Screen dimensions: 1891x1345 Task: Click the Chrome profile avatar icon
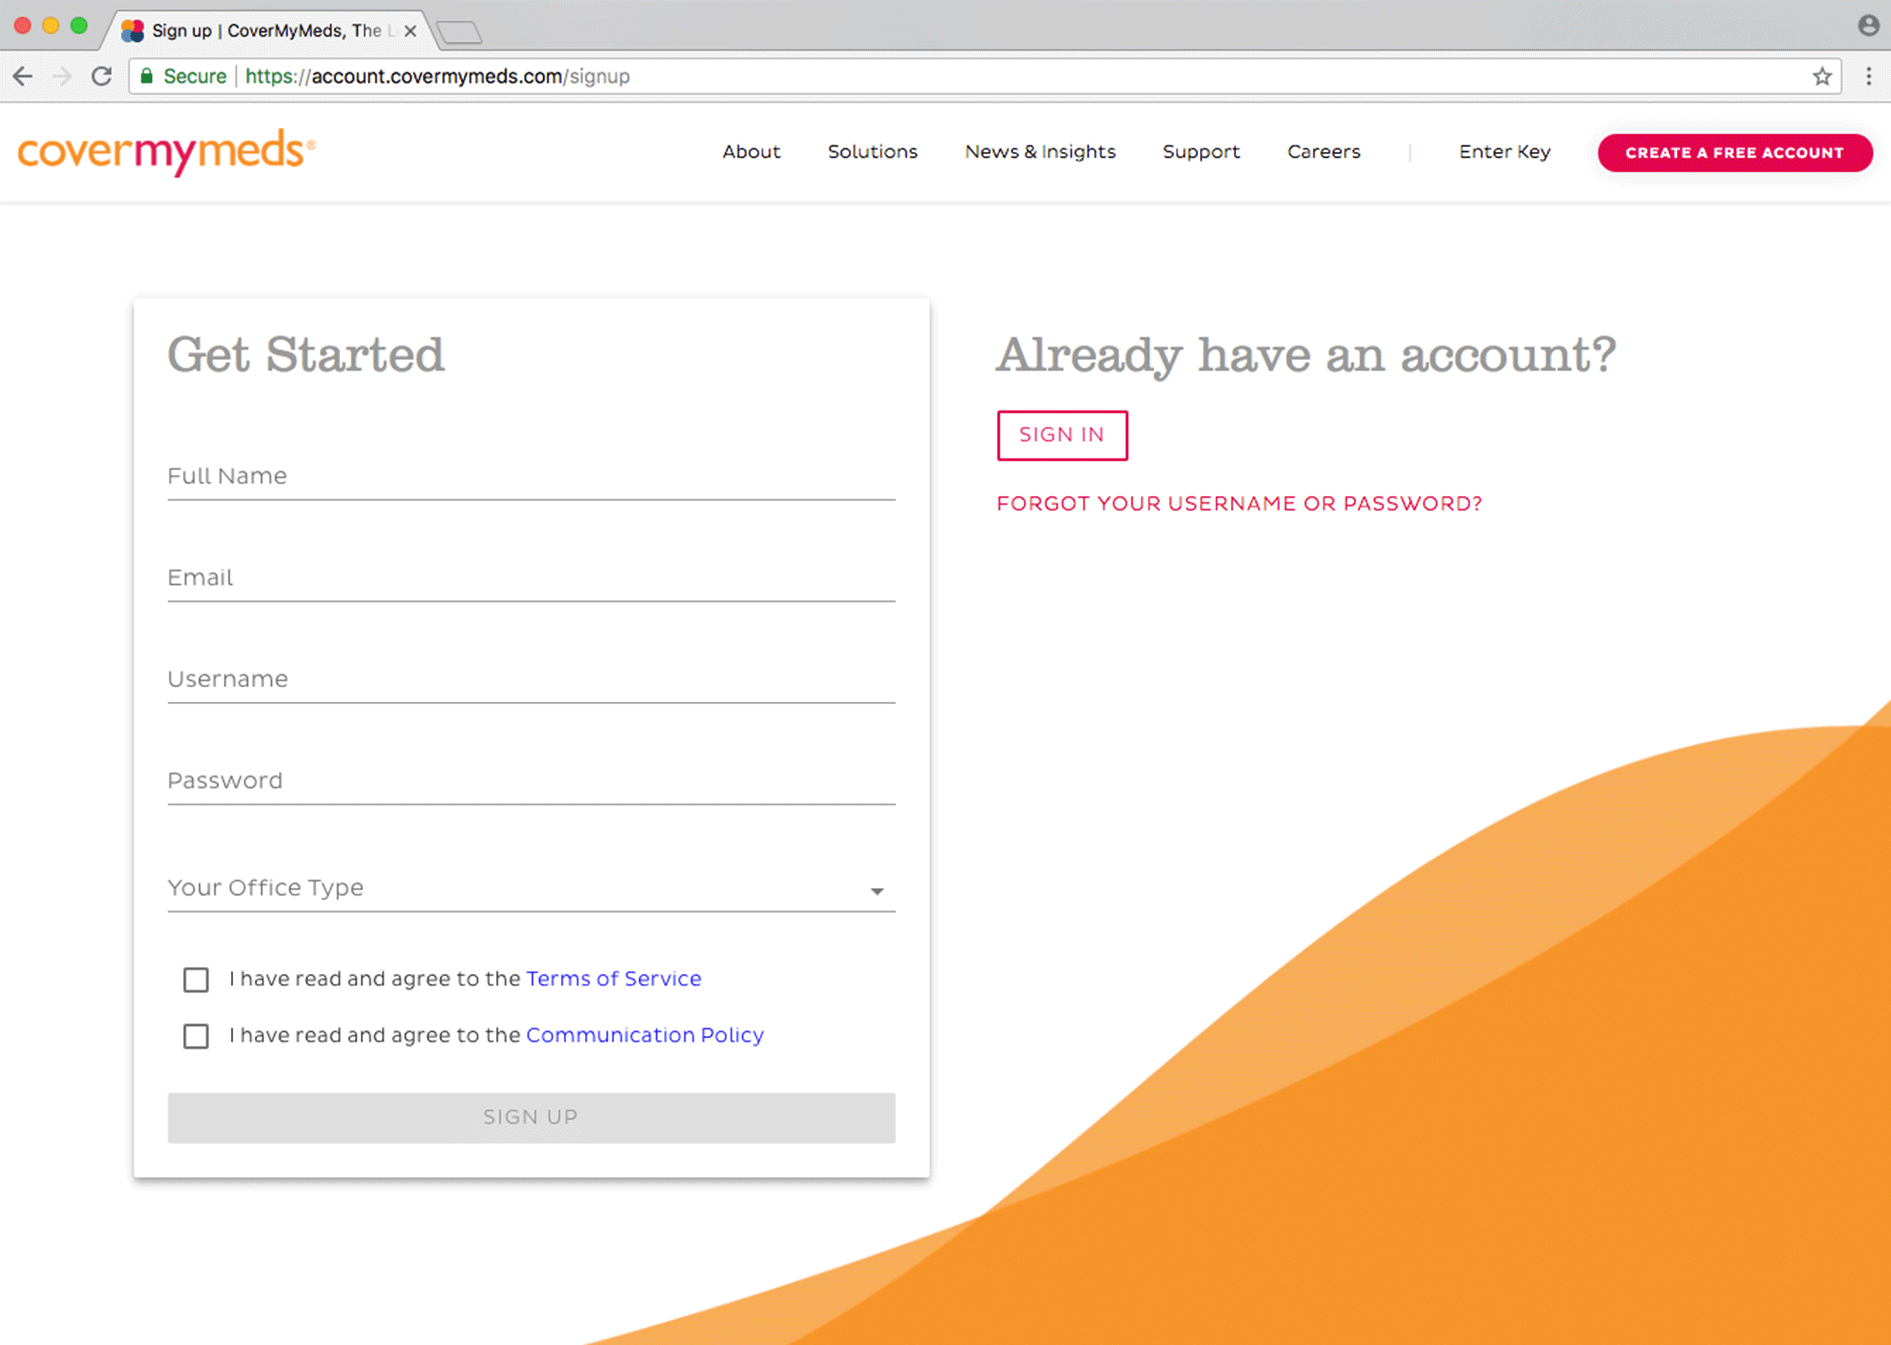1868,26
